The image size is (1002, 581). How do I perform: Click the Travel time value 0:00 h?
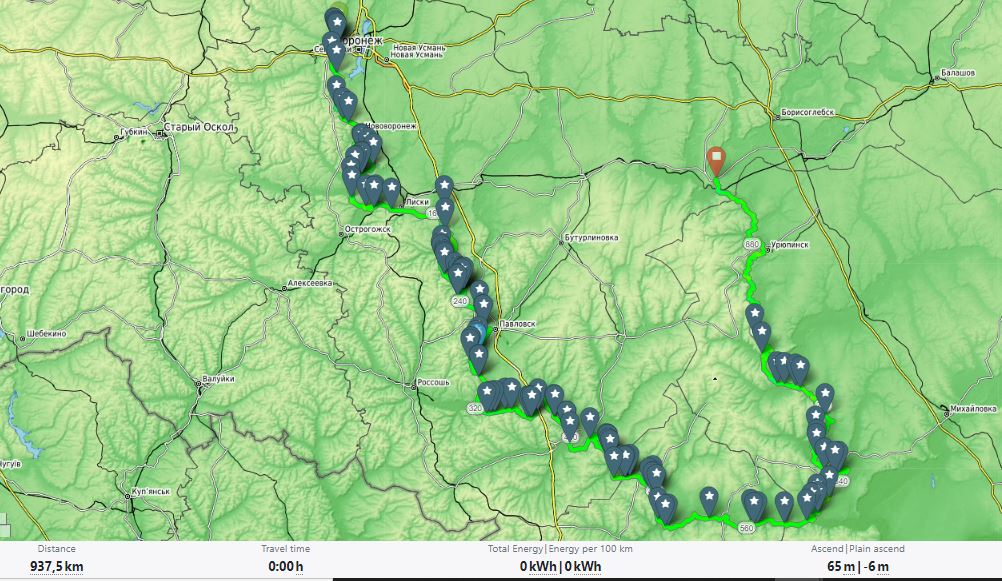coord(286,566)
